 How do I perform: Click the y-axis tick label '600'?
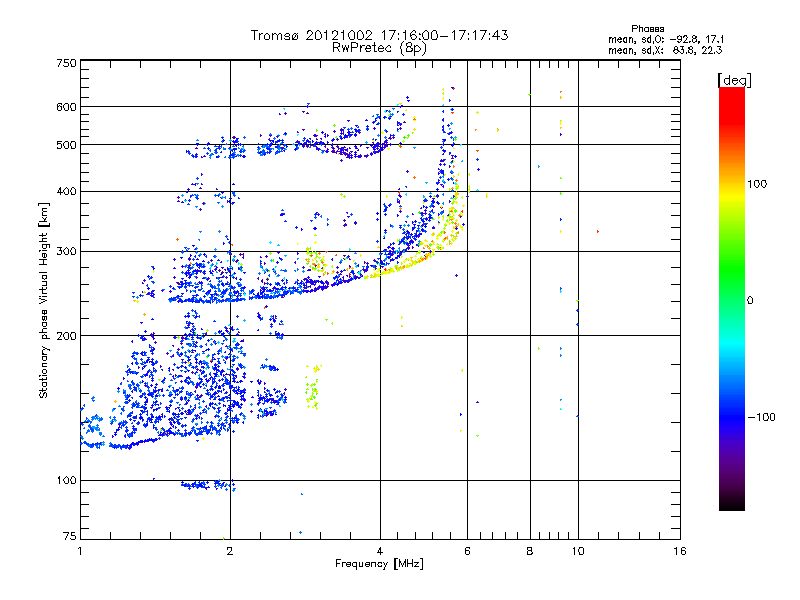[66, 107]
